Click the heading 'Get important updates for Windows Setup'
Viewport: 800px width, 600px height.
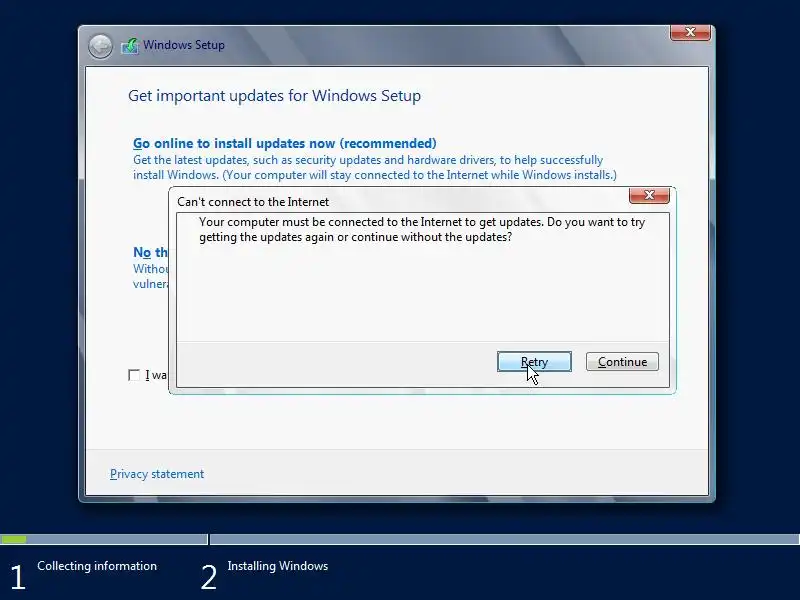274,96
